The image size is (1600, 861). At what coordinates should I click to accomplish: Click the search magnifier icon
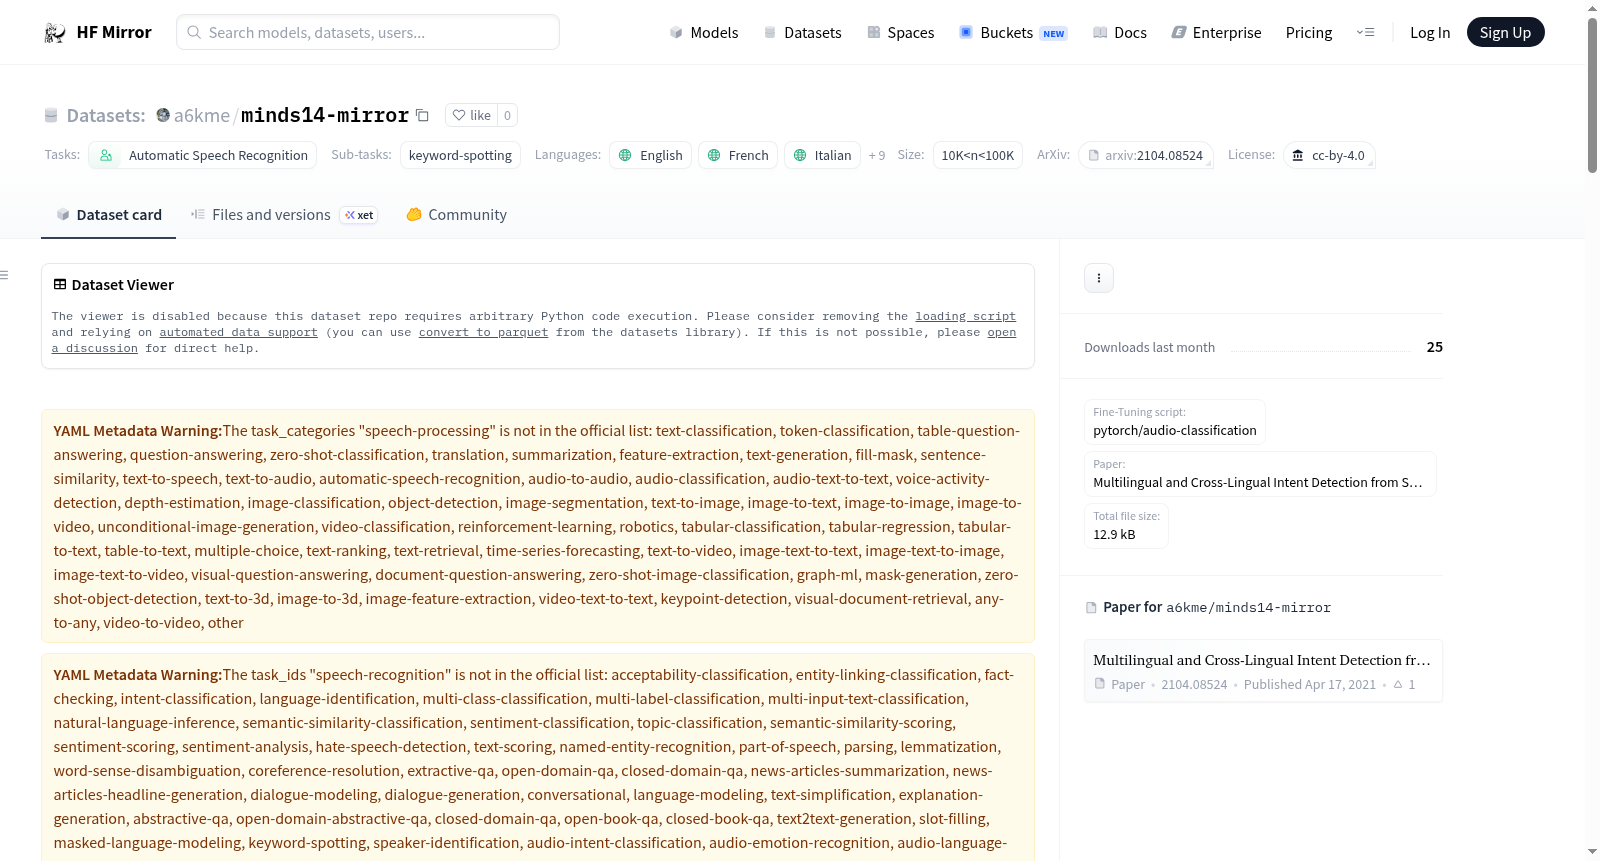pyautogui.click(x=194, y=32)
